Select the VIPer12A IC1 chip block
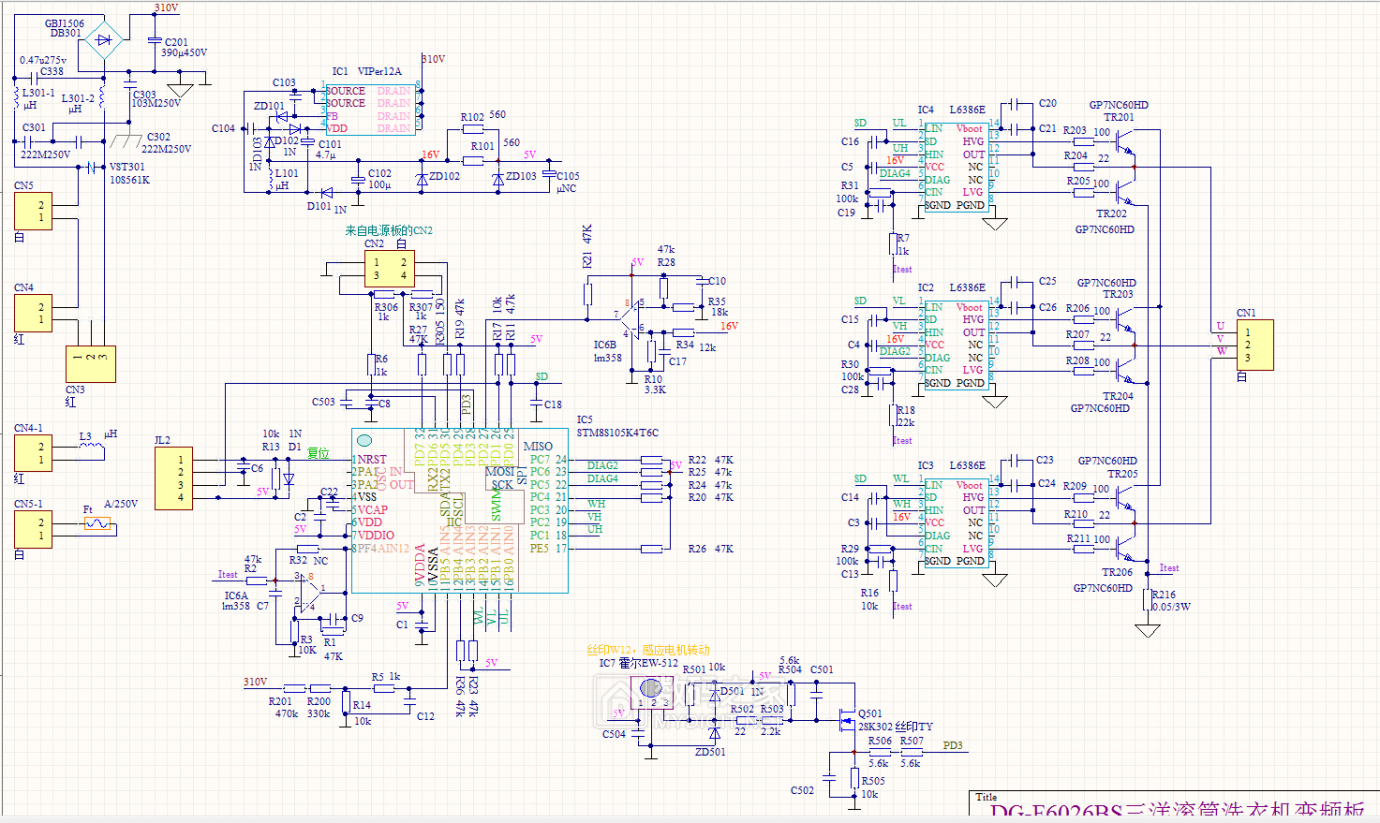This screenshot has width=1380, height=823. pos(371,109)
